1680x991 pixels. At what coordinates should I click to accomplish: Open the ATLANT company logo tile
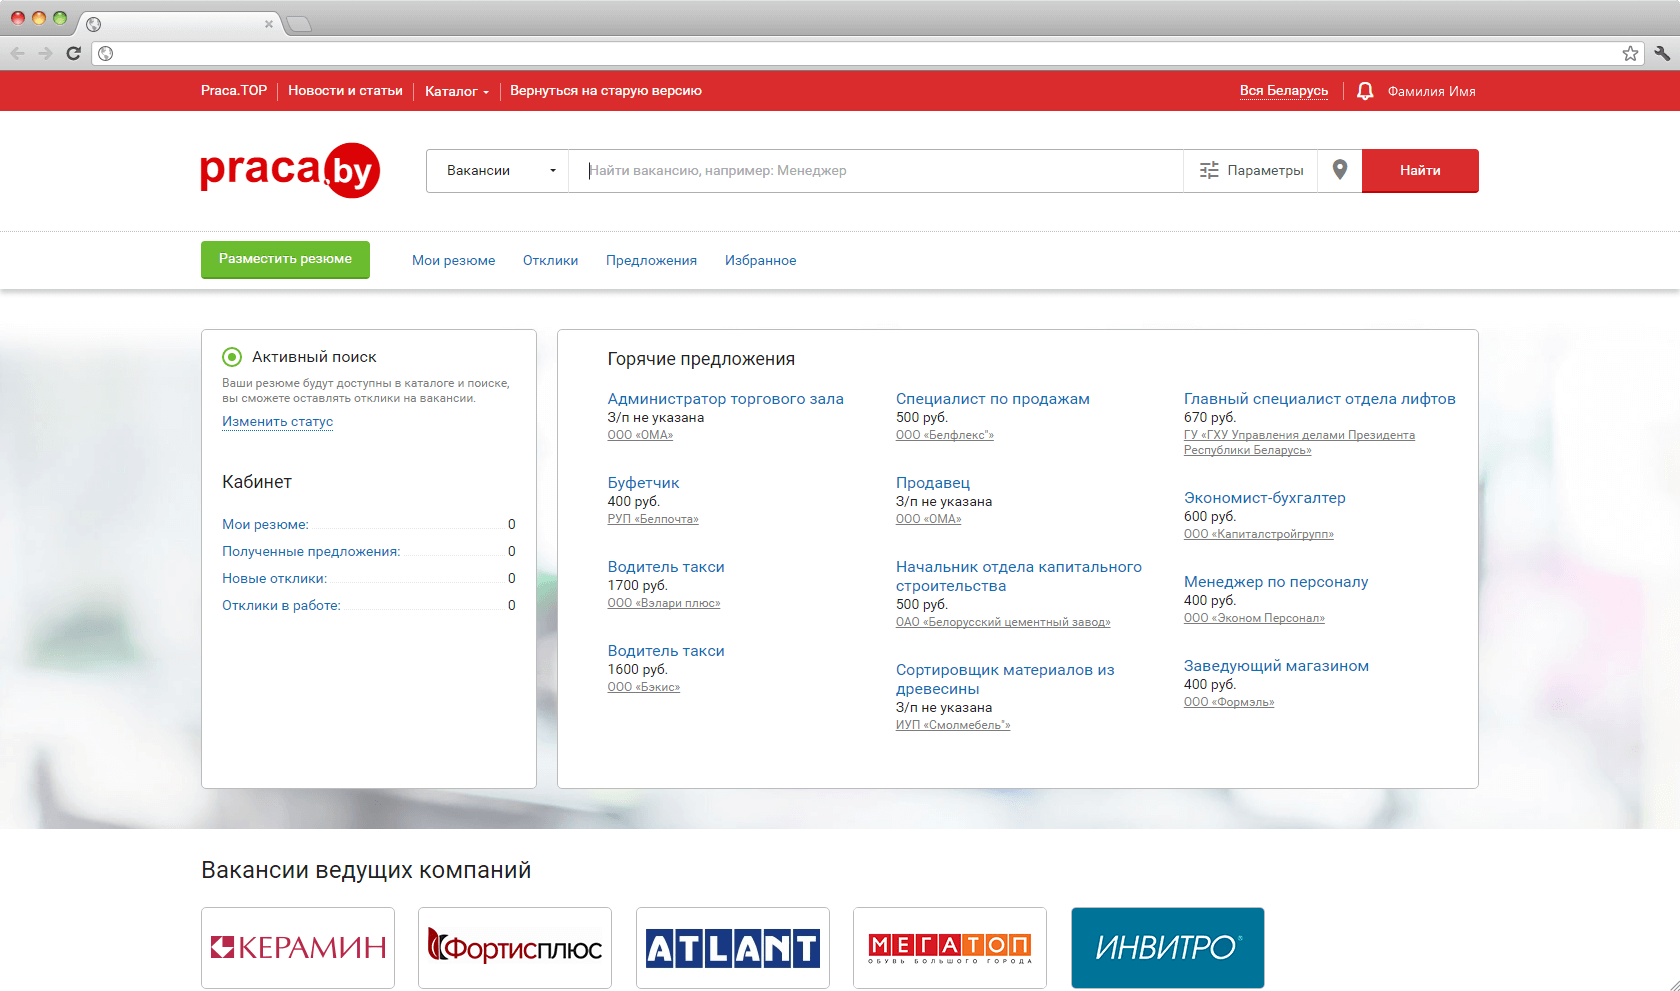tap(733, 948)
